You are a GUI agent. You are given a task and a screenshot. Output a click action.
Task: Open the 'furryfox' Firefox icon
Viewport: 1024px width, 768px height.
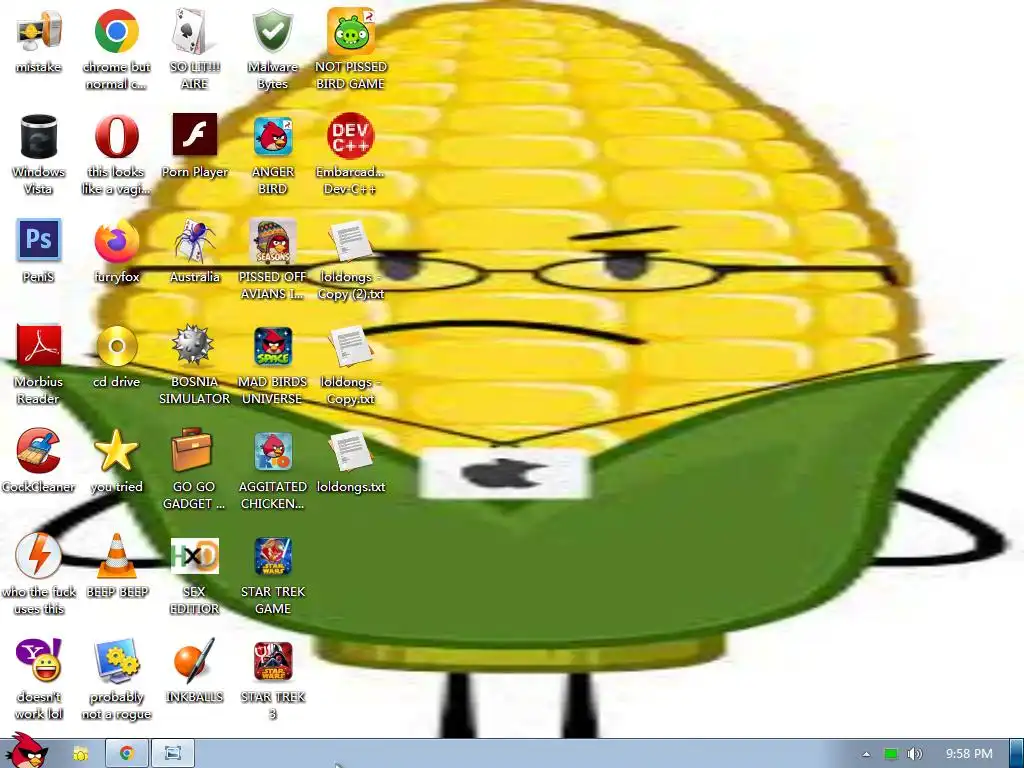pyautogui.click(x=116, y=241)
